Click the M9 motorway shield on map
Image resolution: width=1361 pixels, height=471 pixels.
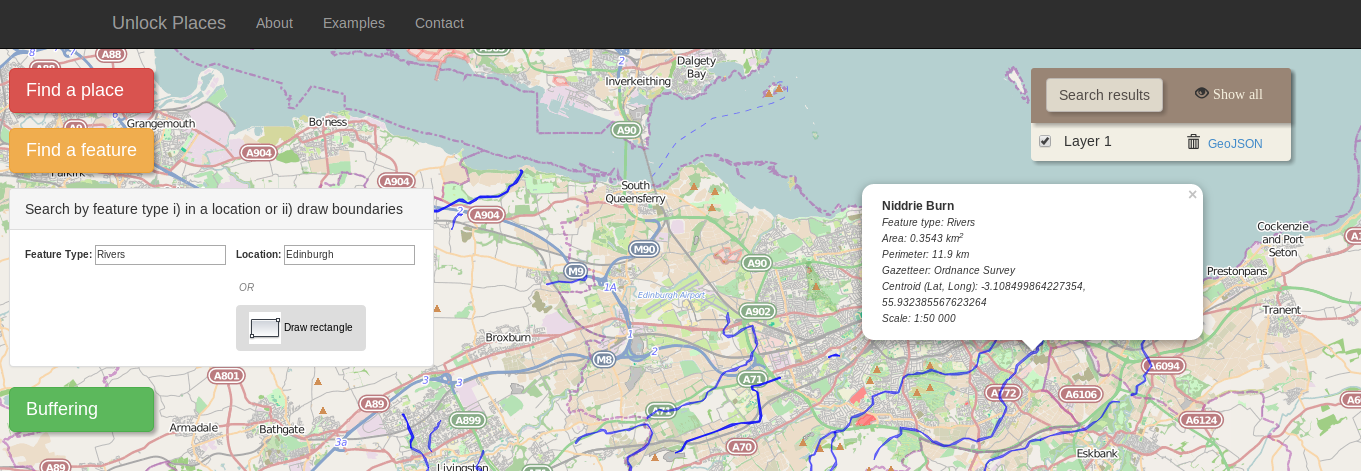(575, 271)
